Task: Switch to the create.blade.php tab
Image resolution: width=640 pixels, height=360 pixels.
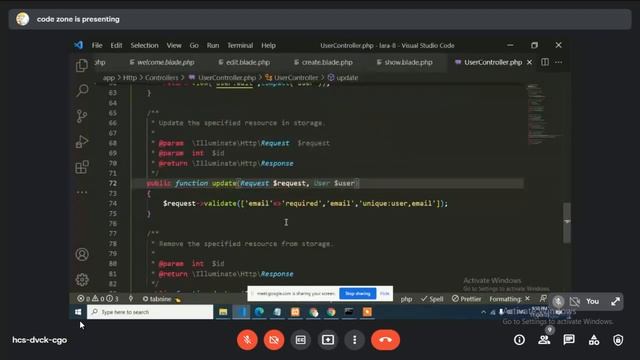Action: click(323, 62)
